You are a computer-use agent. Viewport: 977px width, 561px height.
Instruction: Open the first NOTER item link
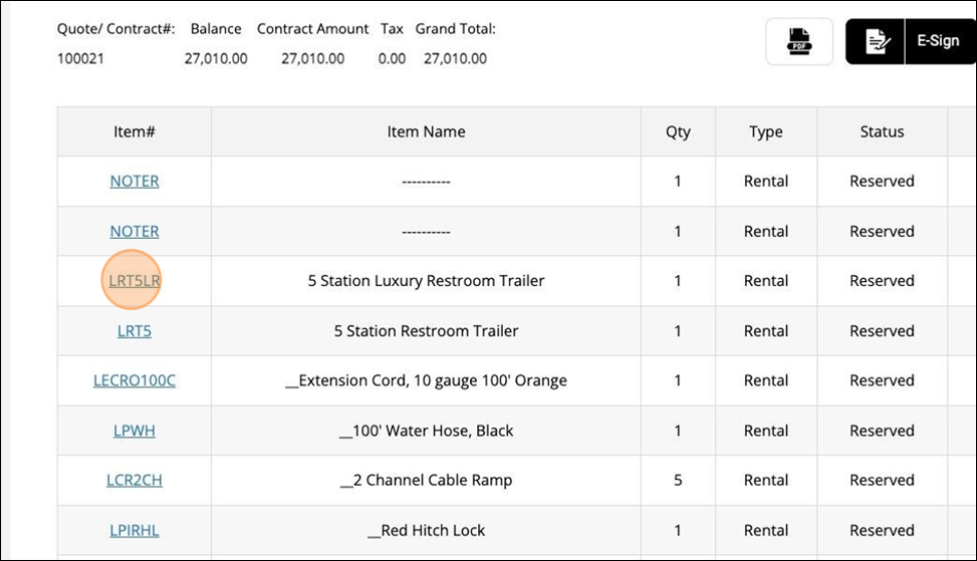(x=134, y=181)
